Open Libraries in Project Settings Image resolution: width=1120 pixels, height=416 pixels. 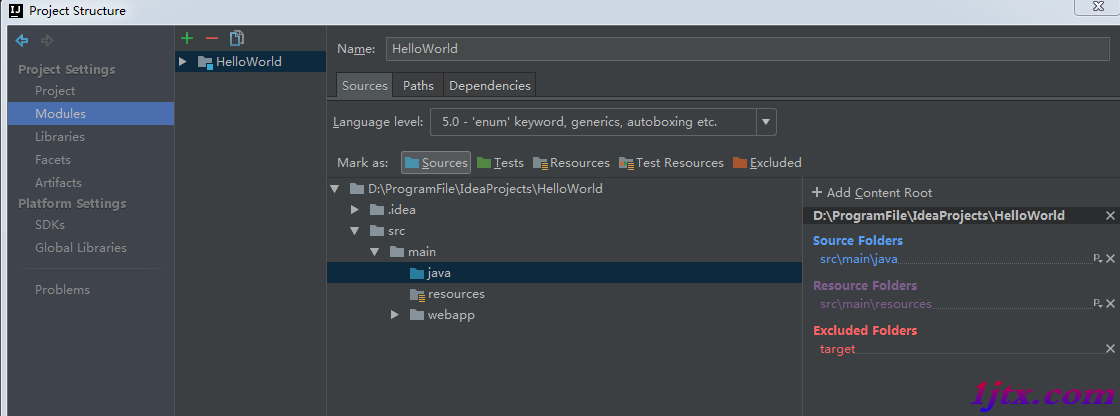pyautogui.click(x=60, y=137)
